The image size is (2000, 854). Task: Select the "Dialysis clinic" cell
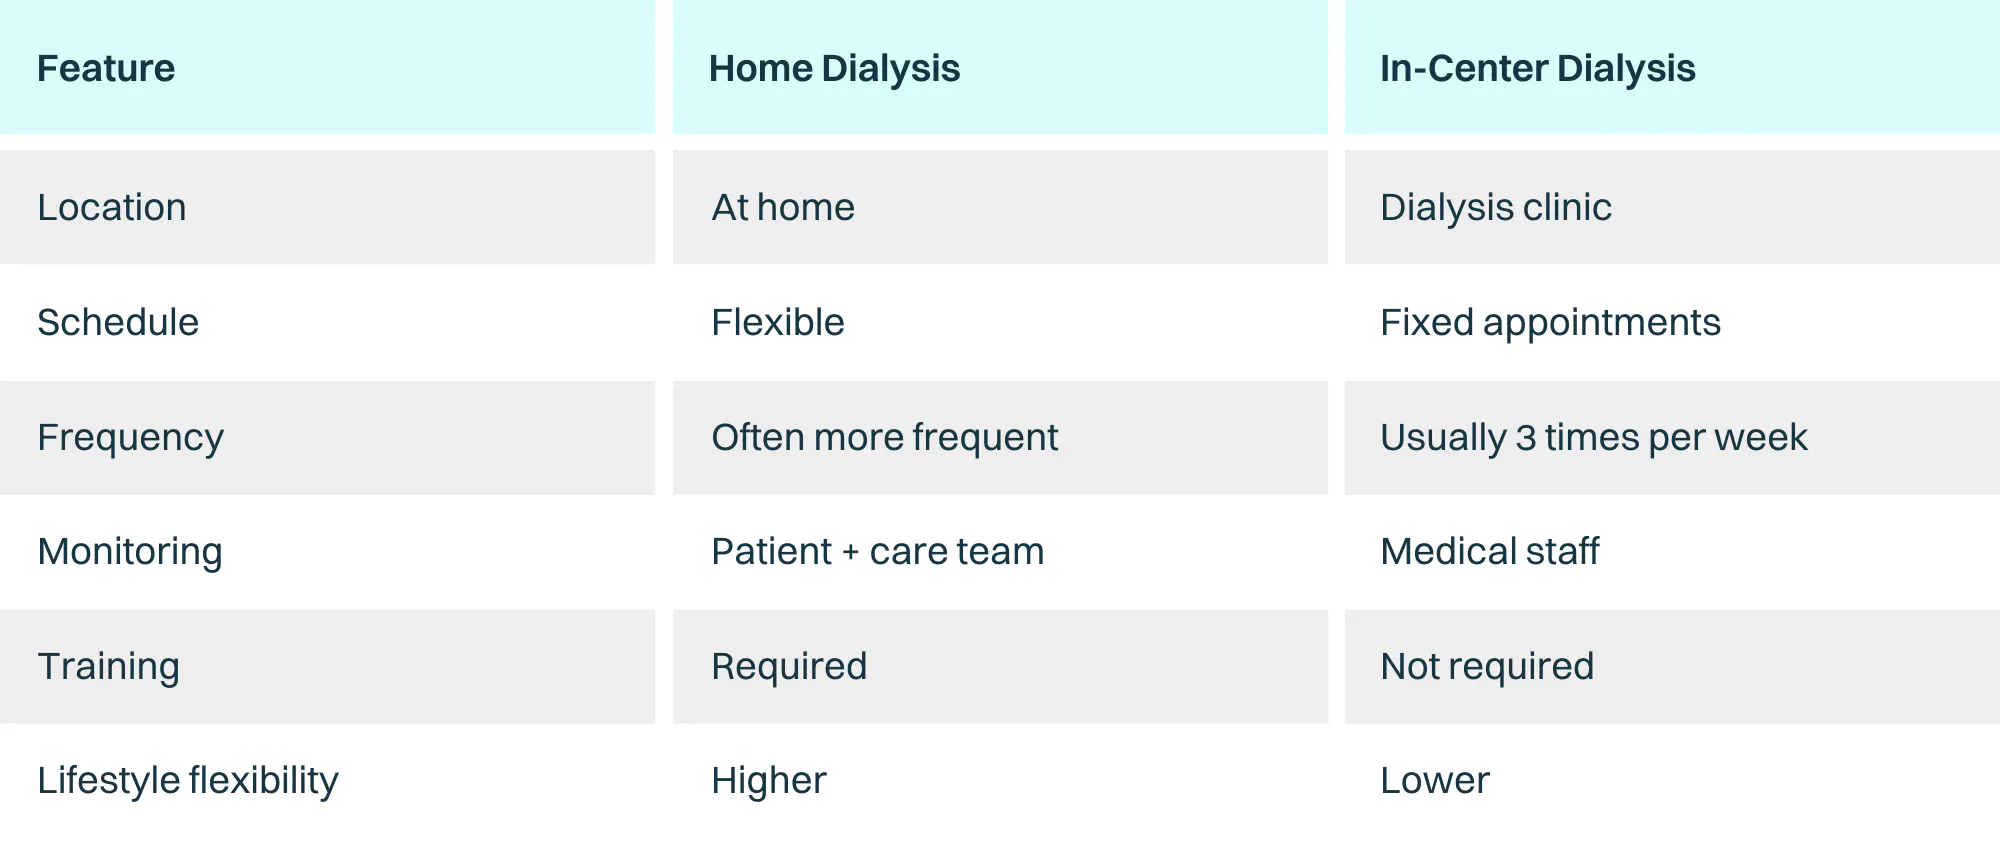(x=1495, y=207)
